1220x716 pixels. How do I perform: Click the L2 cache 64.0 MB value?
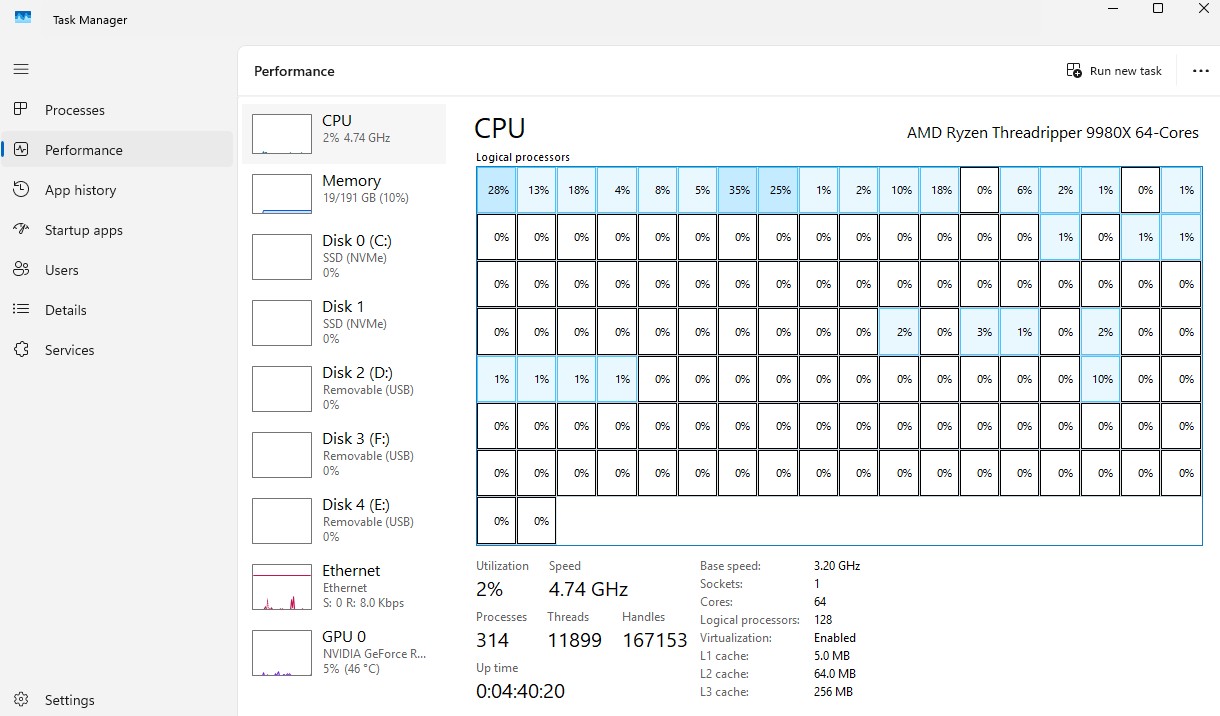coord(835,674)
